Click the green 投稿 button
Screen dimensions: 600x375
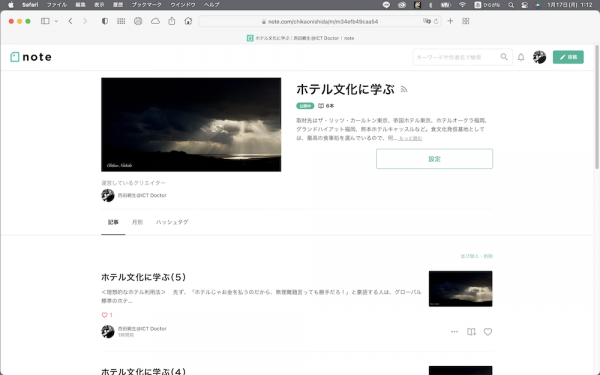568,57
